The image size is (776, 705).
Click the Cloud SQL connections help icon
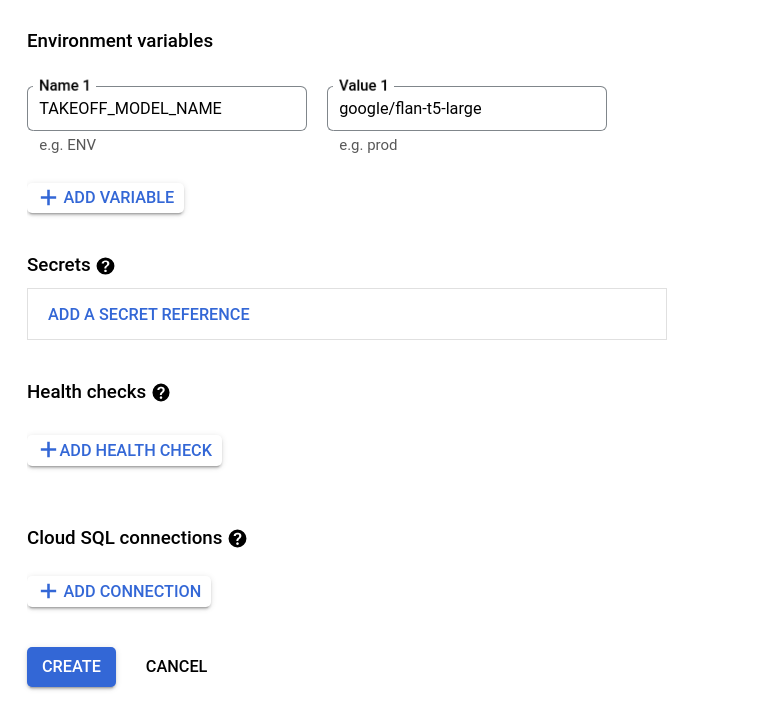pos(238,538)
